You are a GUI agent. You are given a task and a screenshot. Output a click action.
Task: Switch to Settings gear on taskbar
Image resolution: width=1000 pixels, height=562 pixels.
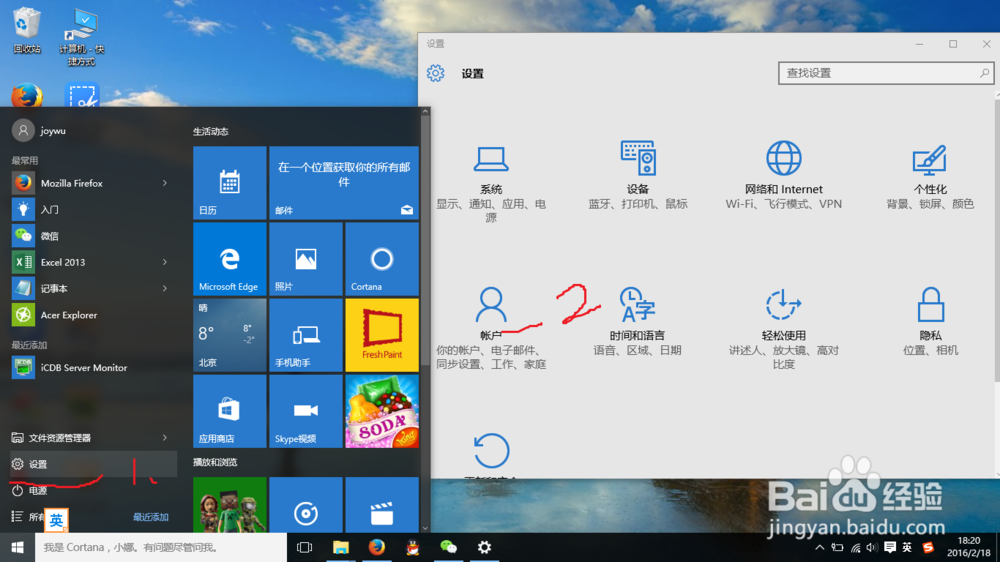484,547
